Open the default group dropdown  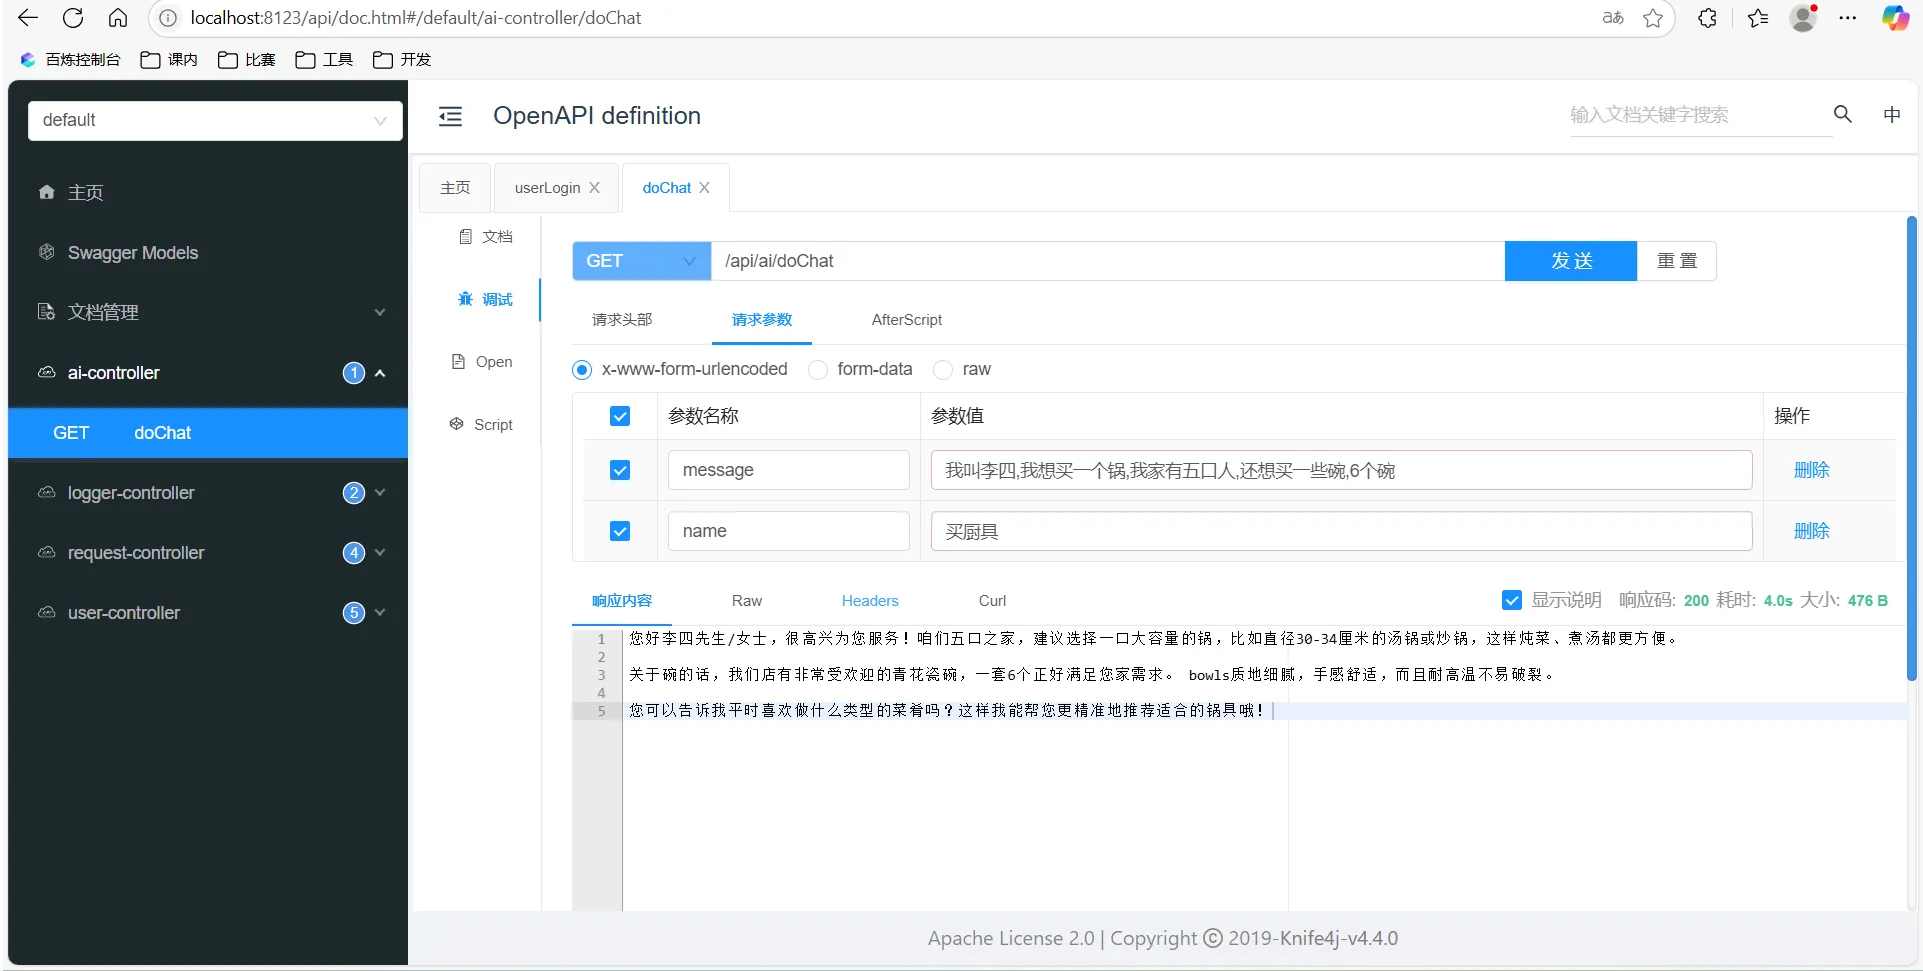215,120
